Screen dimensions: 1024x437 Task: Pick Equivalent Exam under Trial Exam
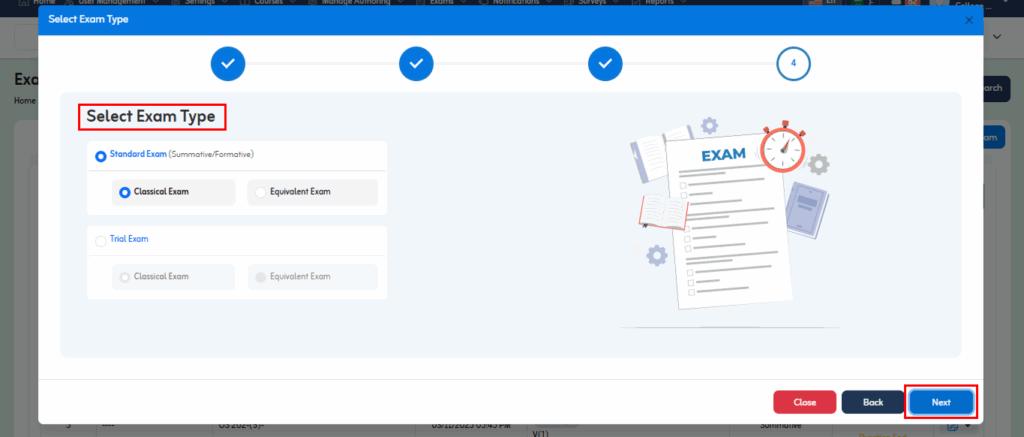[x=261, y=277]
